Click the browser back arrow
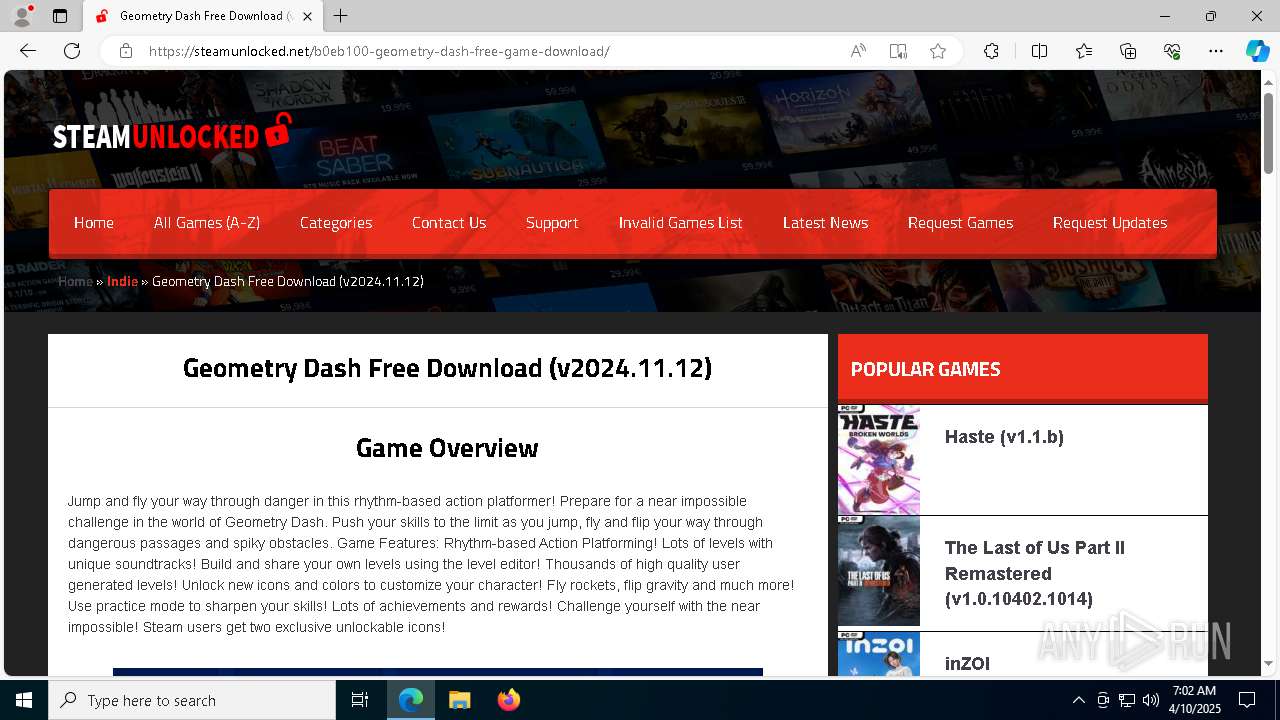Image resolution: width=1280 pixels, height=720 pixels. point(28,51)
